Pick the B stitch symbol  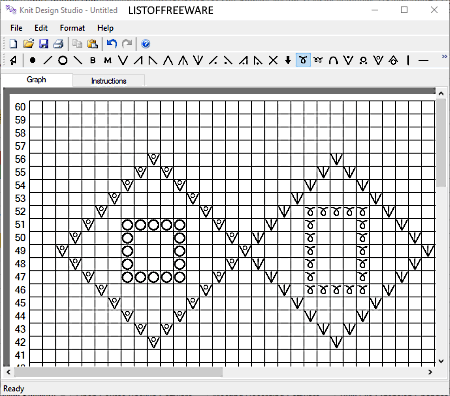(x=93, y=60)
